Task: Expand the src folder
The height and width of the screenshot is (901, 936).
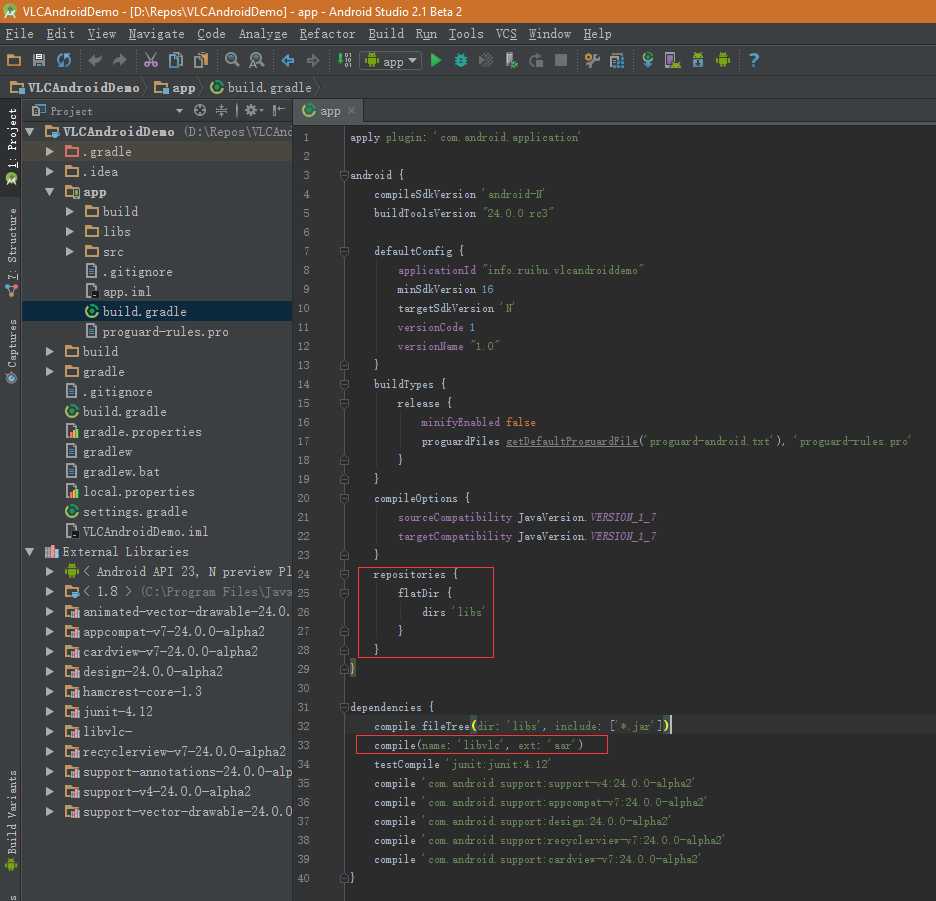Action: 70,251
